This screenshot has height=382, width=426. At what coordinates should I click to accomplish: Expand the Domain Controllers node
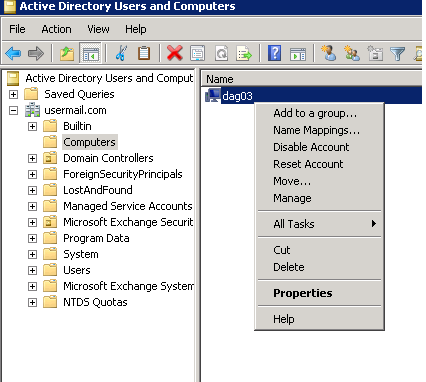pos(32,158)
